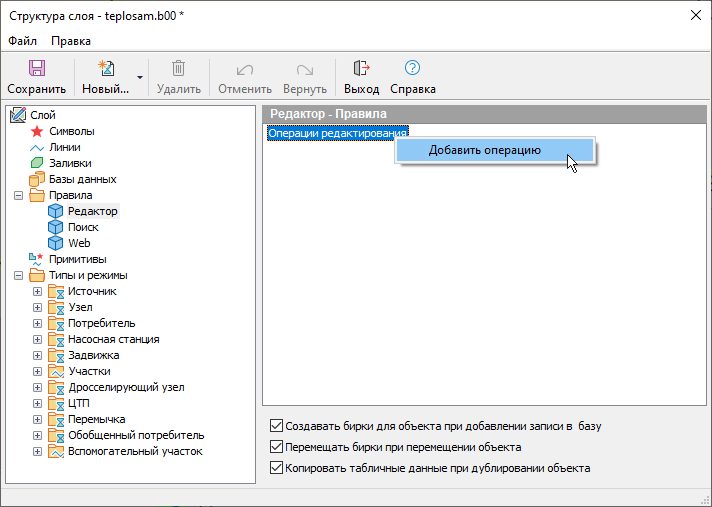
Task: Click the Новый (New) toolbar icon
Action: [x=105, y=69]
